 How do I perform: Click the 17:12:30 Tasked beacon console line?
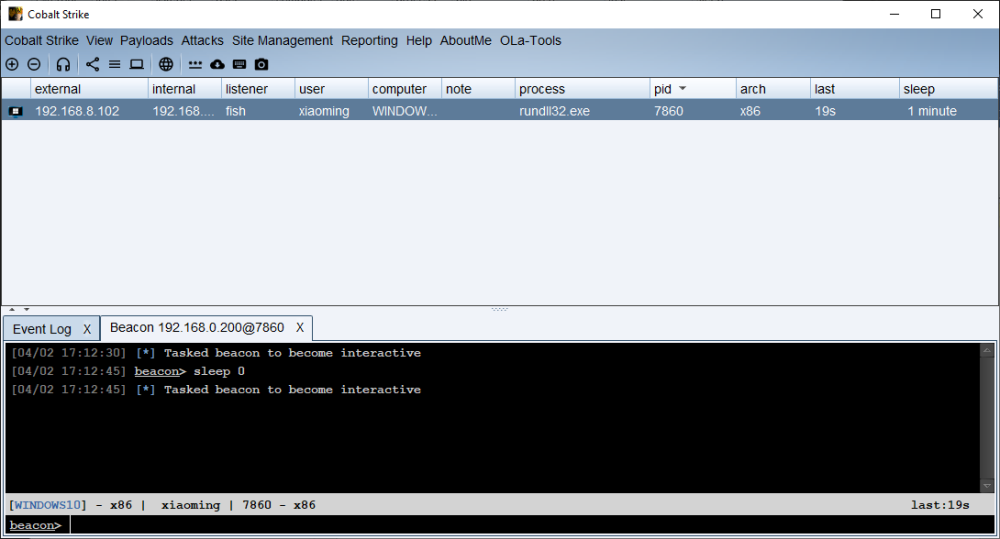point(216,353)
